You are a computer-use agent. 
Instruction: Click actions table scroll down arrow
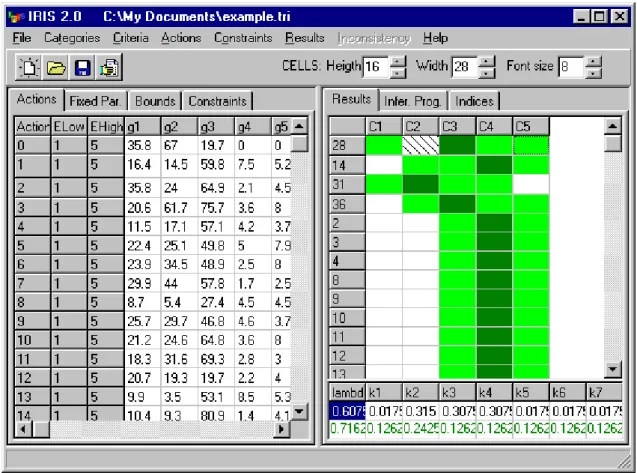[x=299, y=412]
